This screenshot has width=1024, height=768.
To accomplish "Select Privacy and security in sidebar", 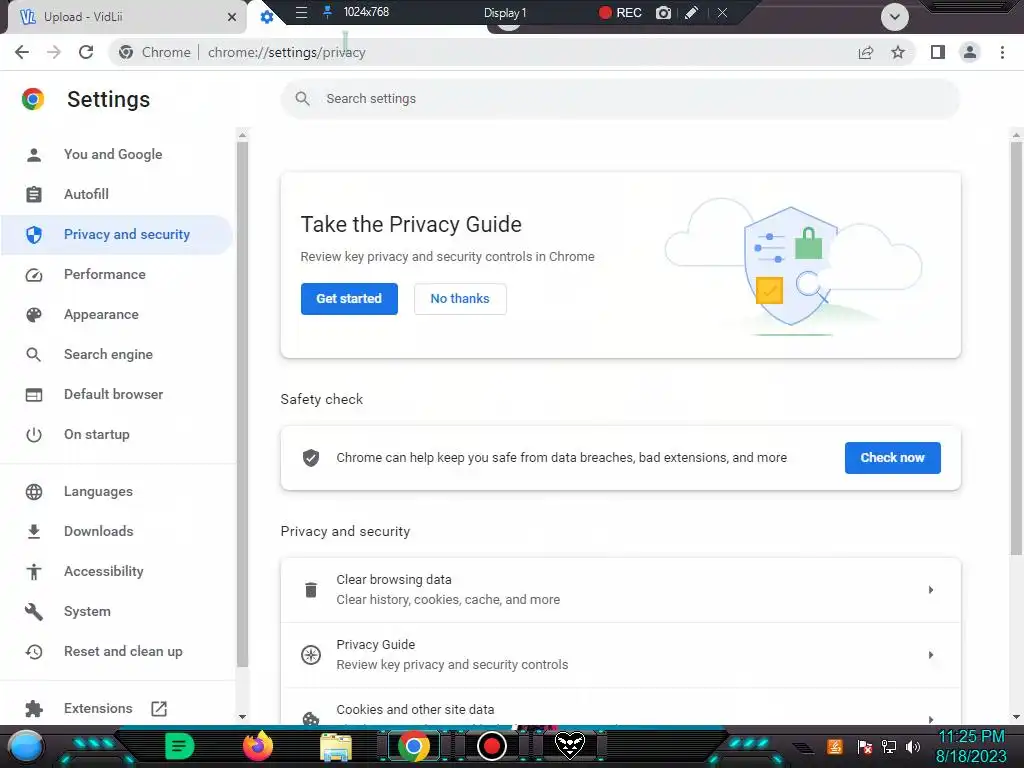I will (118, 234).
